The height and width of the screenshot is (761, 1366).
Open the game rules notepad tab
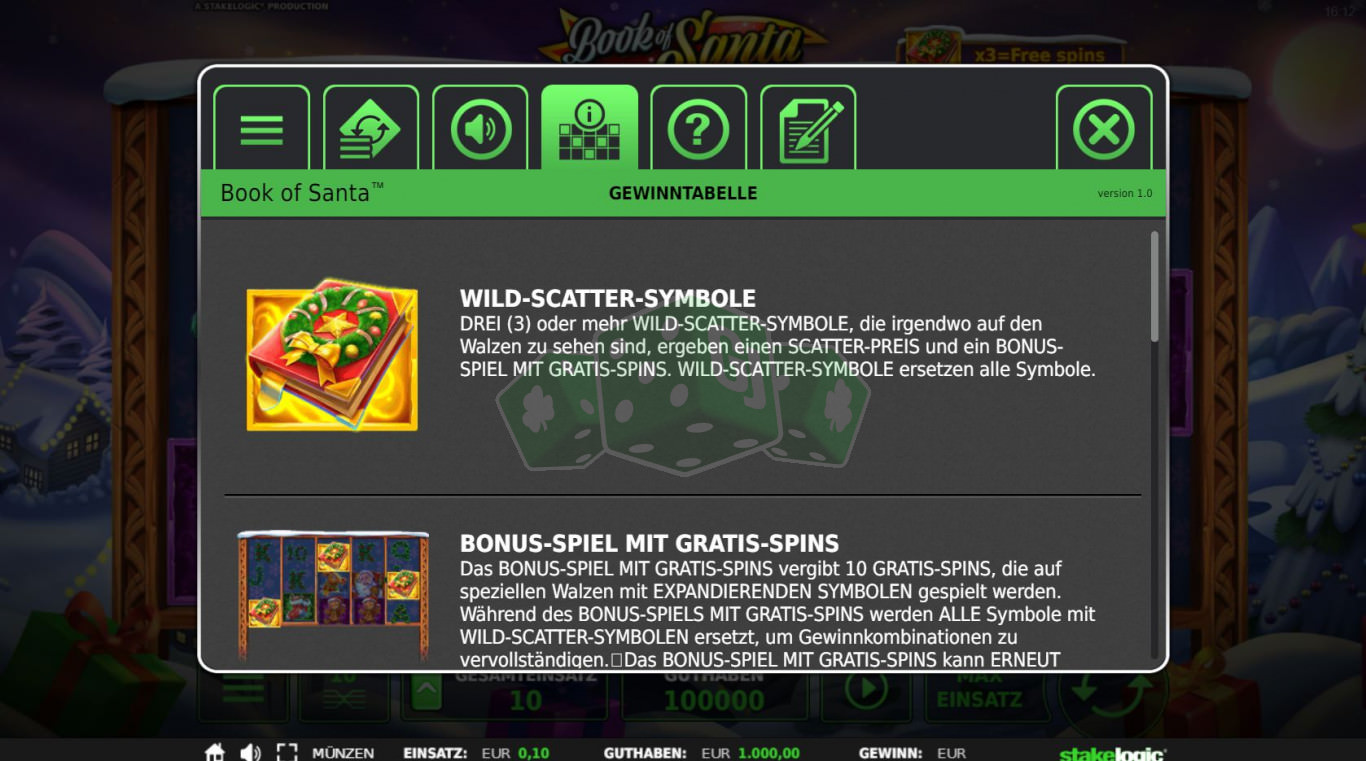[808, 128]
